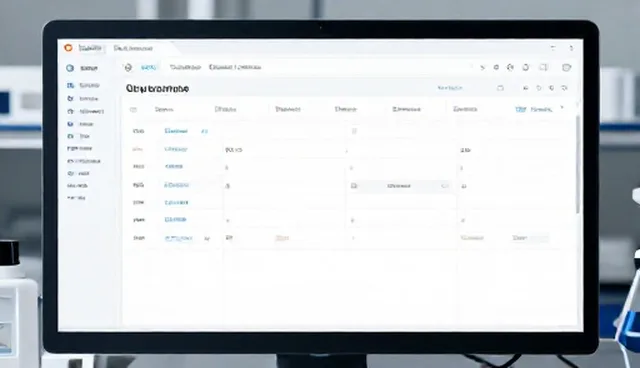This screenshot has width=640, height=368.
Task: Toggle the checkbox in the fourth row's middle column
Action: [x=354, y=186]
